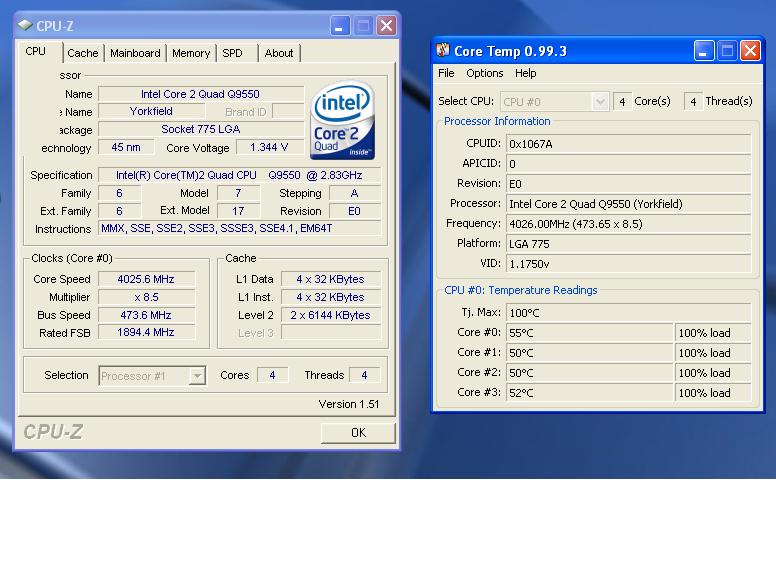Close the CPU-Z window

(x=386, y=26)
